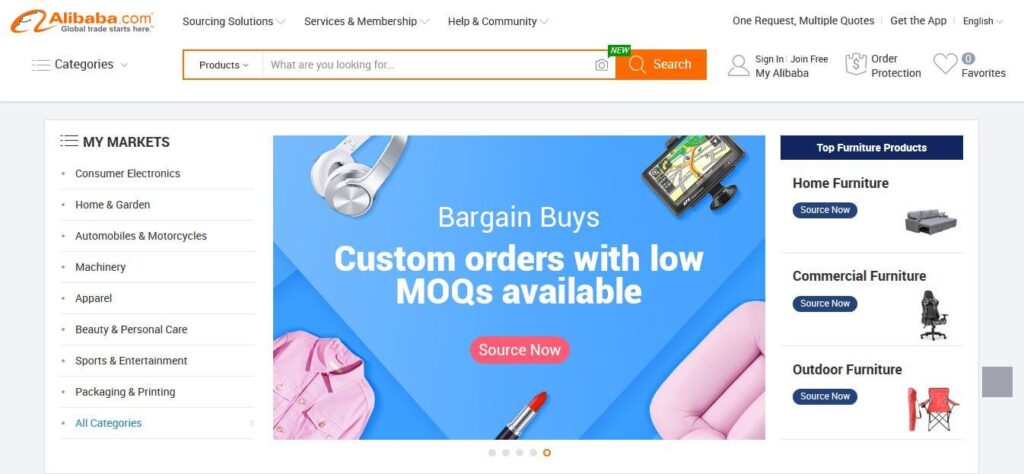Click the magnifier icon on Search button
Viewport: 1024px width, 474px height.
[x=637, y=65]
